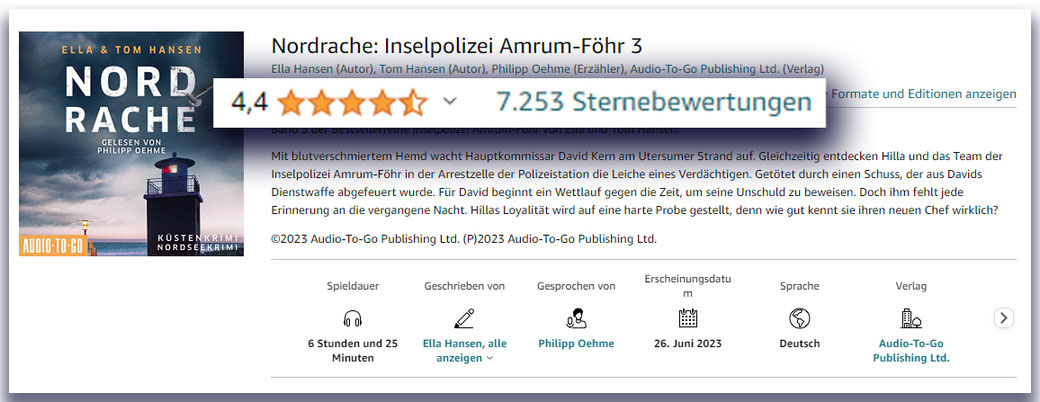Open Audio-To-Go Publishing Ltd. (Verlag) byline link
The height and width of the screenshot is (402, 1040).
coord(727,68)
